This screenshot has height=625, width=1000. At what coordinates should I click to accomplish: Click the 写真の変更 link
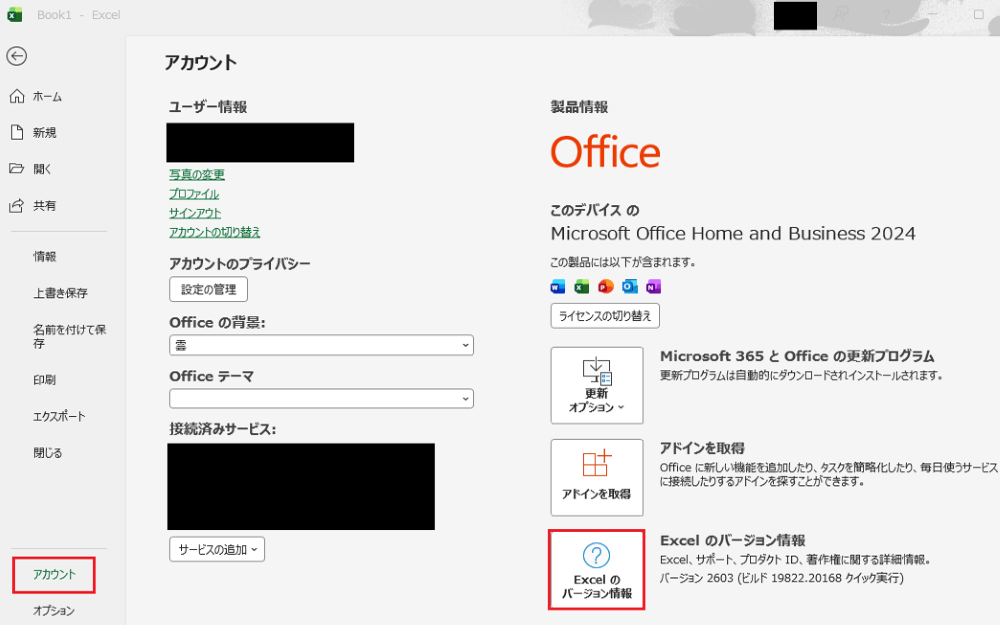(197, 175)
